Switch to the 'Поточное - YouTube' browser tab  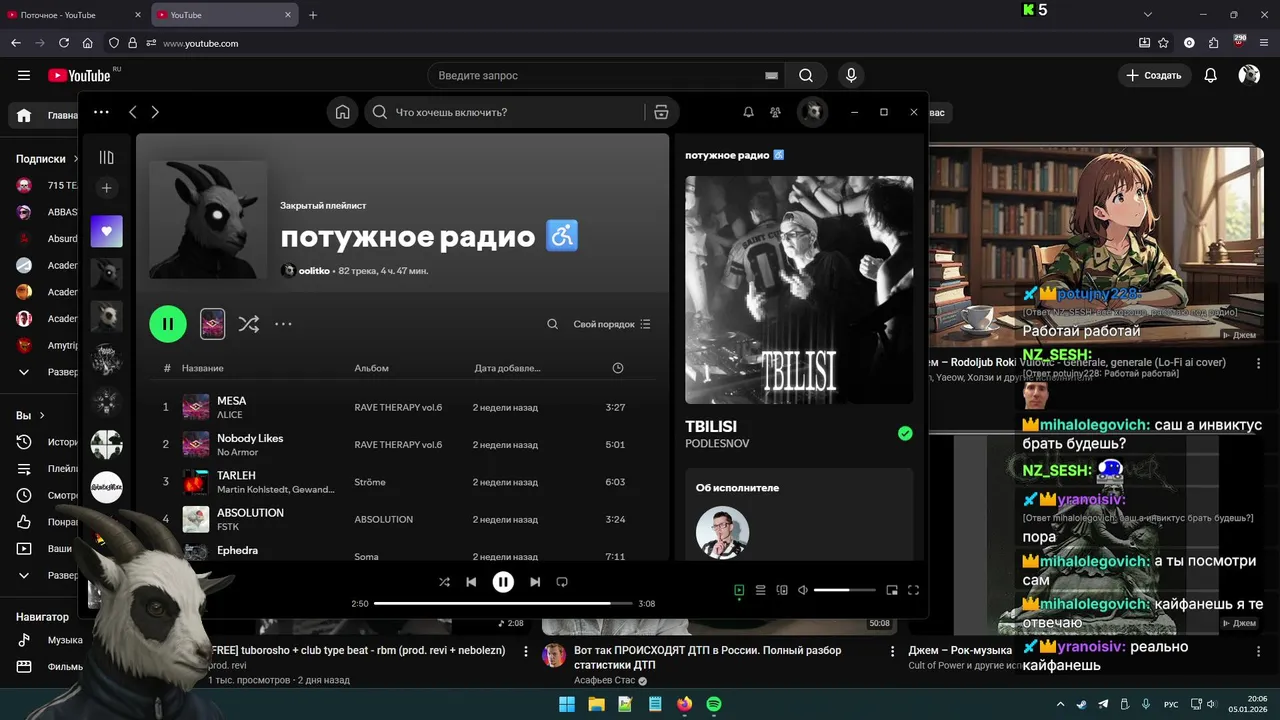point(75,15)
